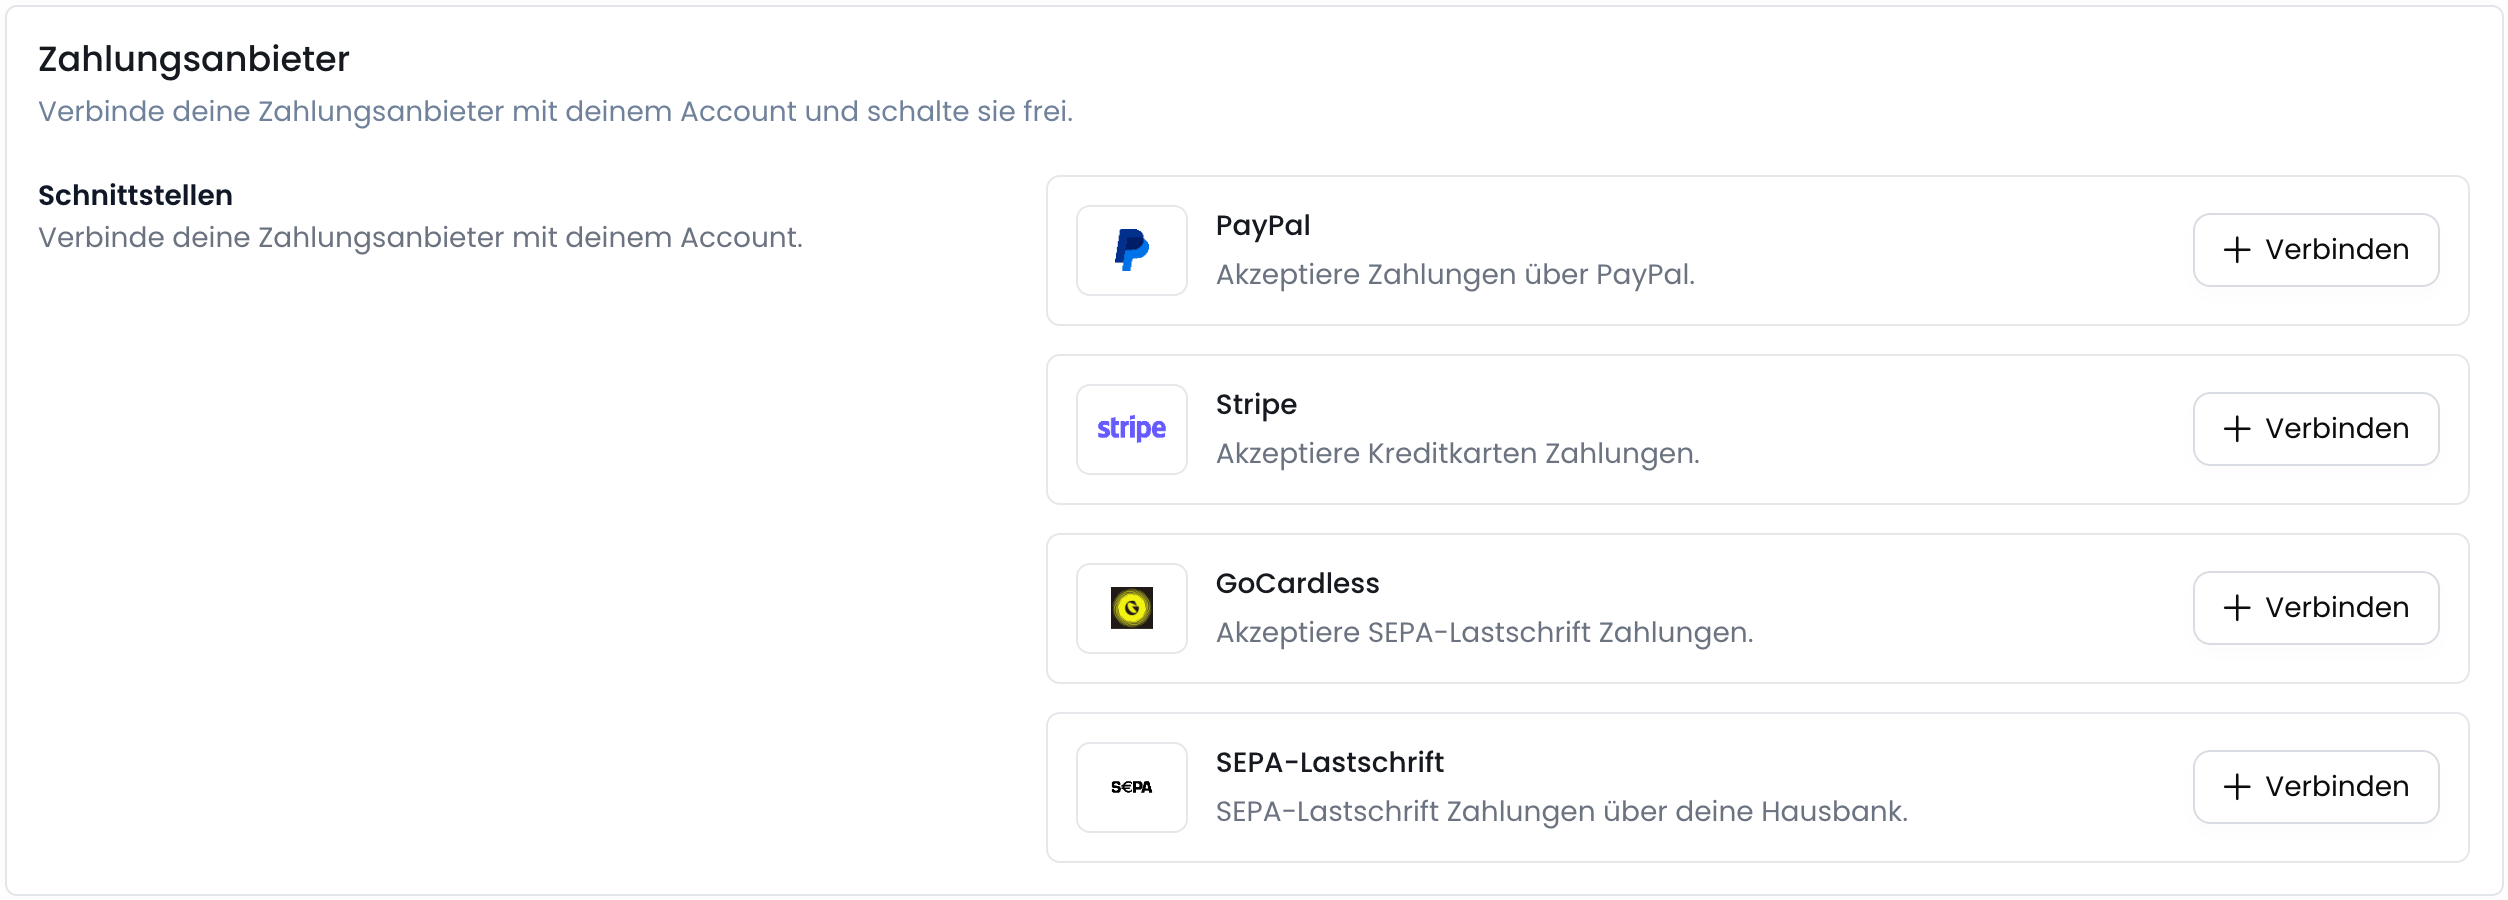Screen dimensions: 2508x900
Task: Connect PayPal via its Verbinden button
Action: click(x=2316, y=250)
